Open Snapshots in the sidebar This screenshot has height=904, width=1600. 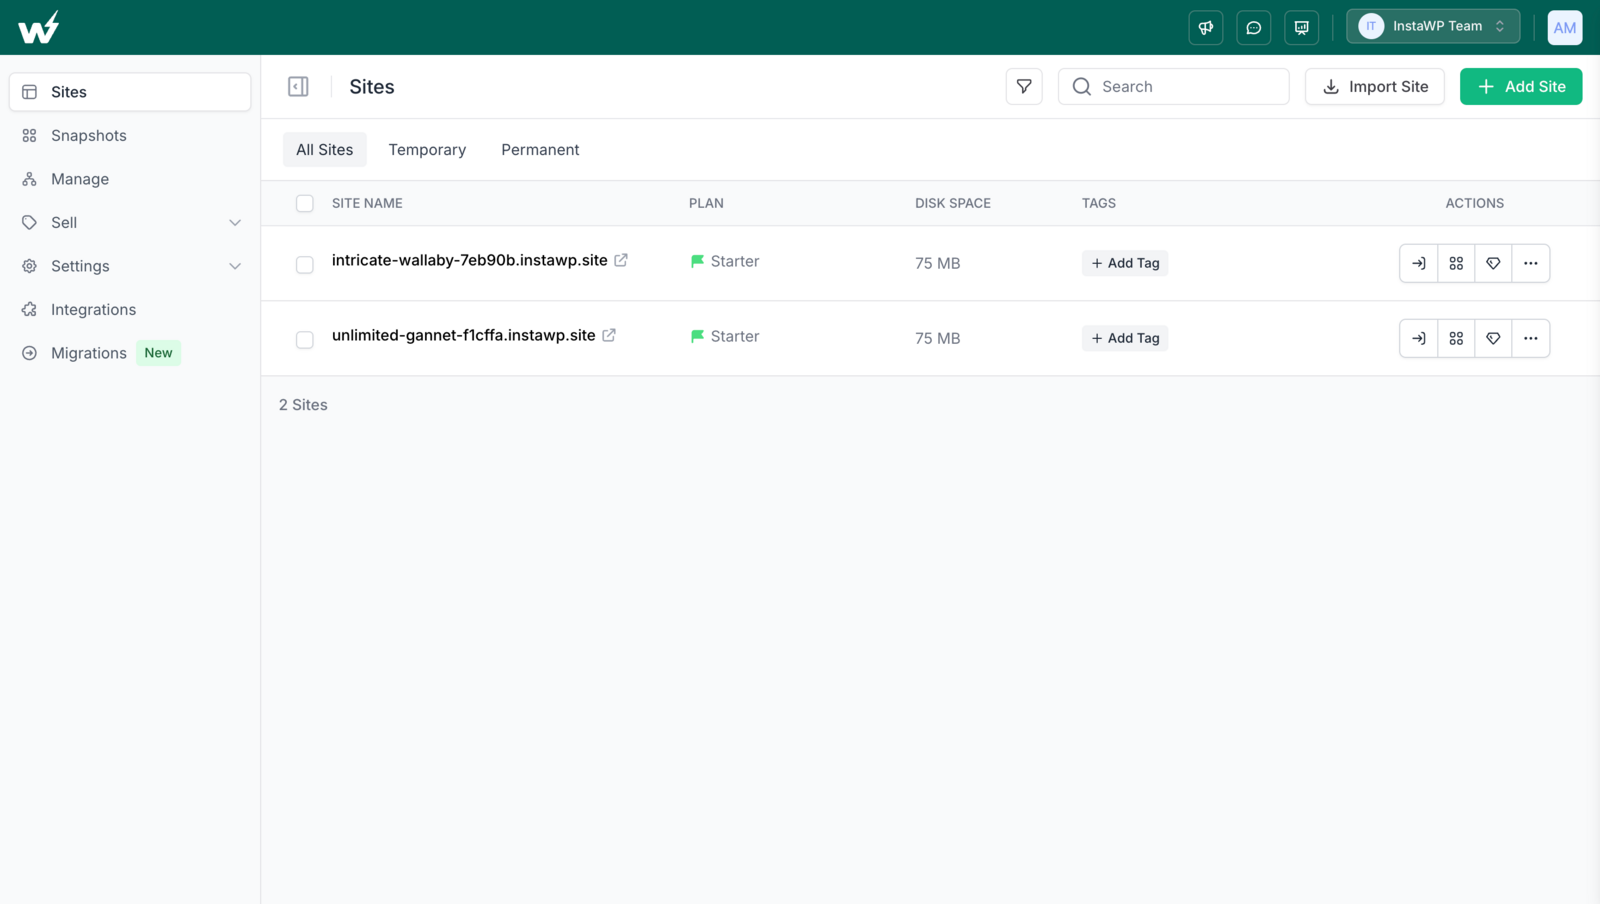(130, 136)
